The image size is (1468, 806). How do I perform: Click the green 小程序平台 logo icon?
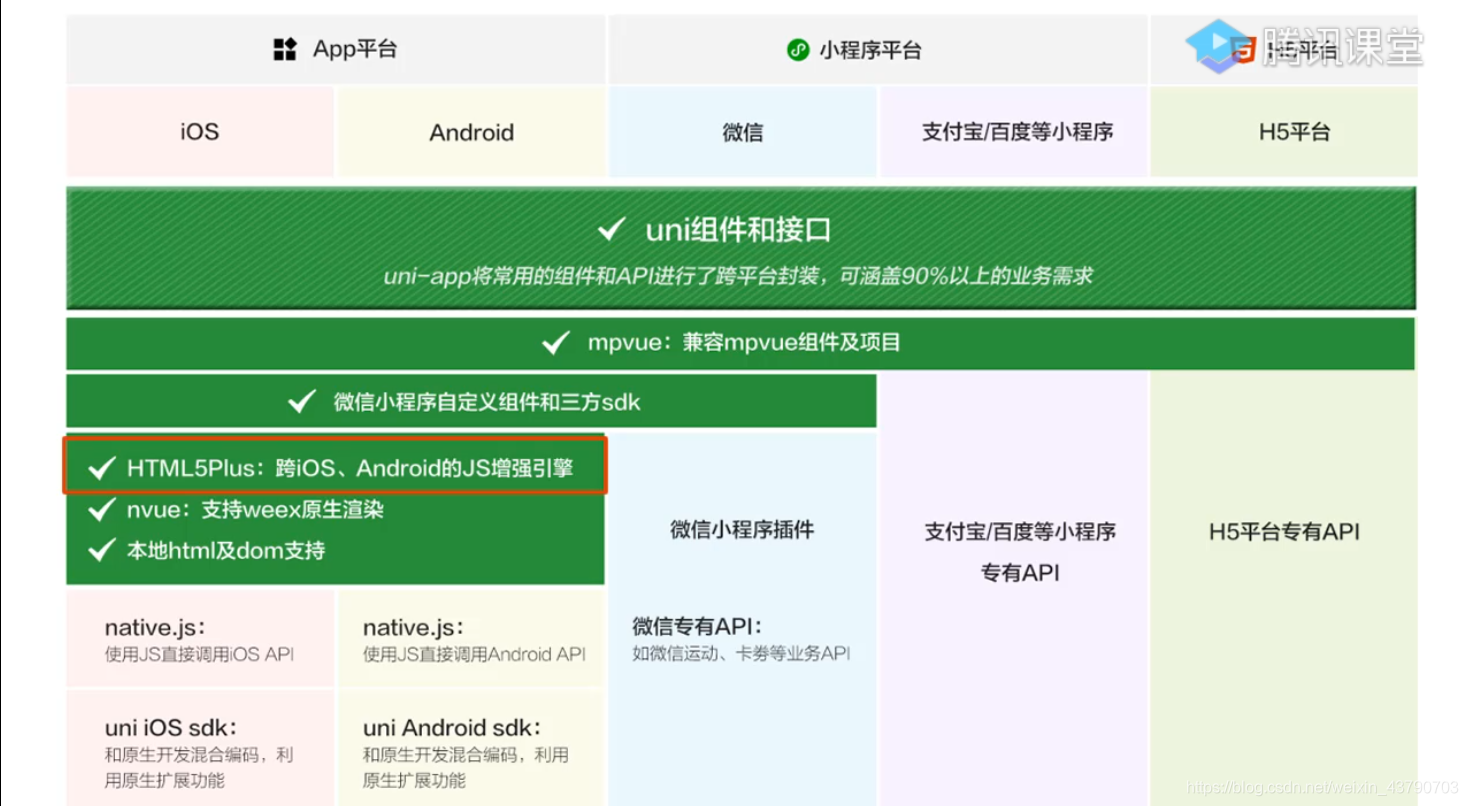click(x=798, y=50)
